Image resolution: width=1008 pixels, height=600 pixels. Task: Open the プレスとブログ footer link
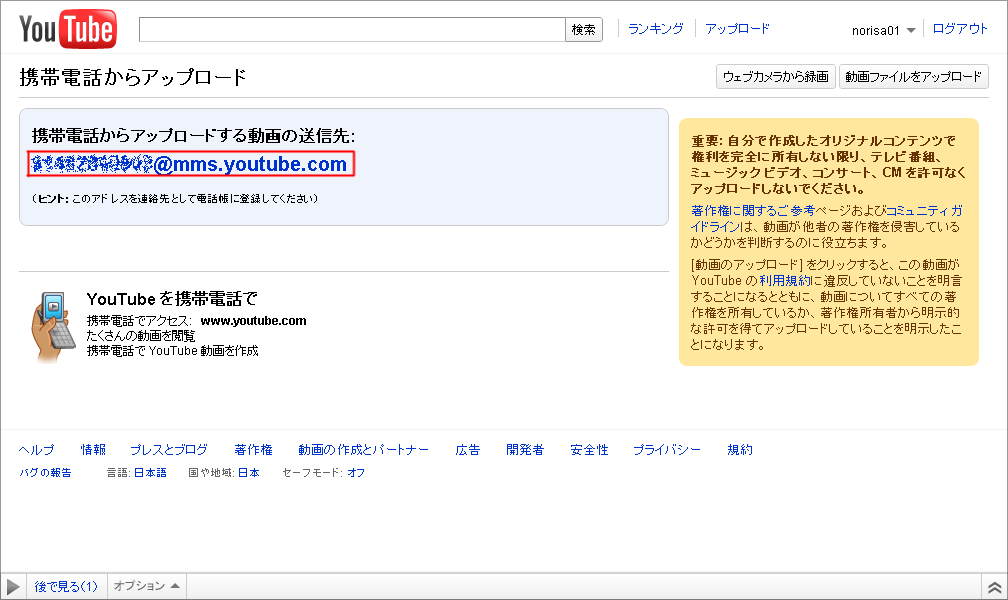[x=169, y=450]
